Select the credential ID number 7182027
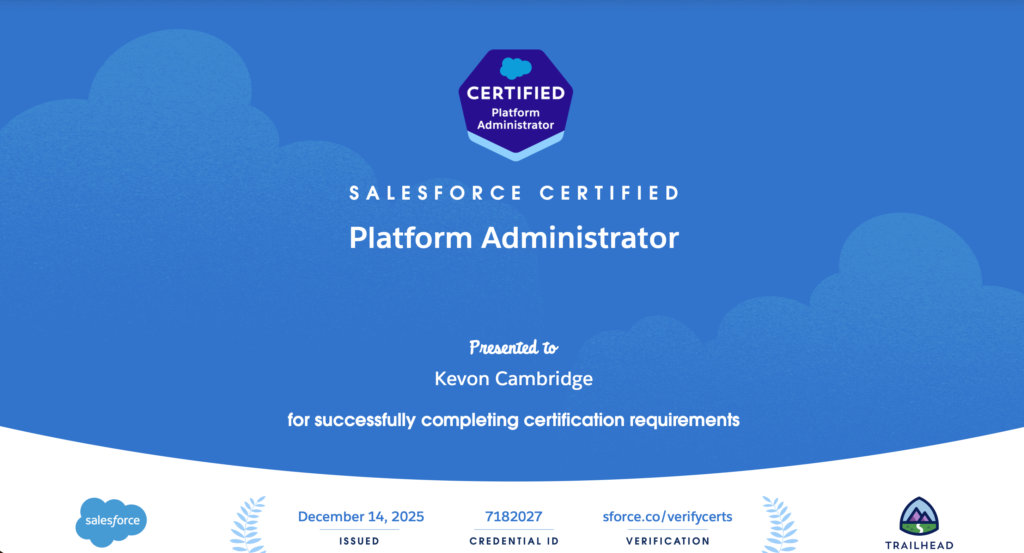This screenshot has height=553, width=1024. click(513, 516)
